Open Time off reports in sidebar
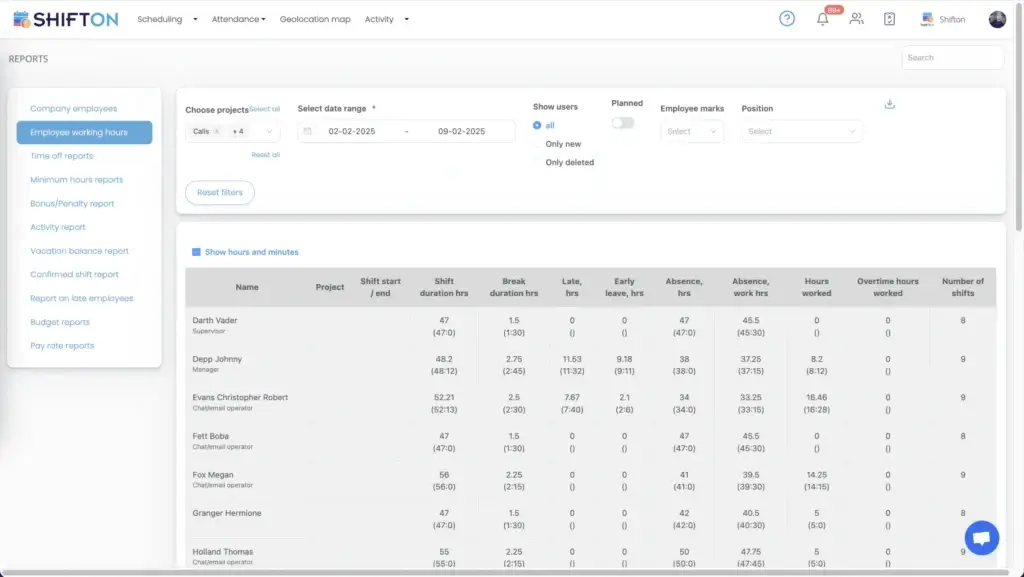Viewport: 1024px width, 577px height. pos(62,156)
